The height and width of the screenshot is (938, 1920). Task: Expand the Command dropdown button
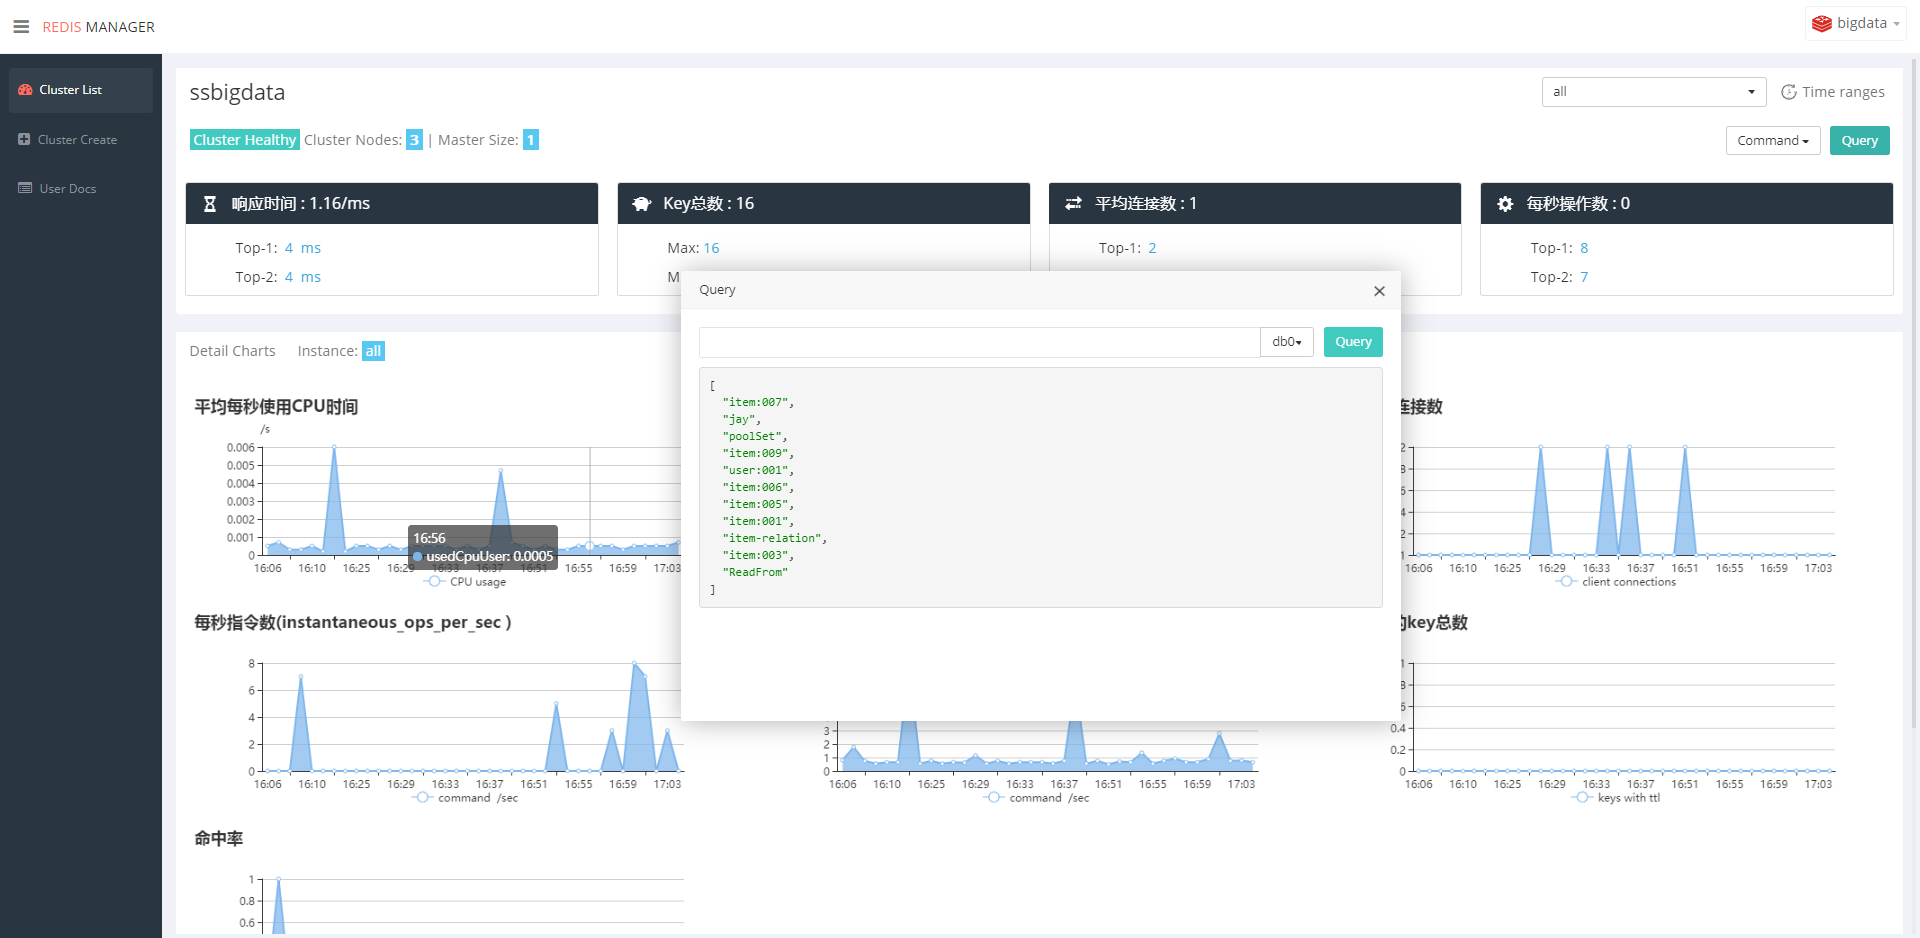pos(1773,141)
